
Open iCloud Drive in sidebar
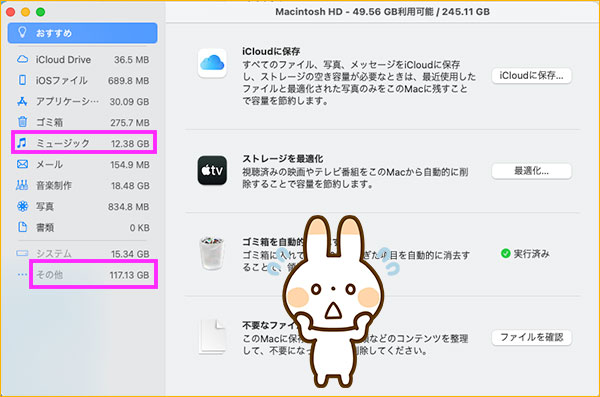[x=82, y=60]
